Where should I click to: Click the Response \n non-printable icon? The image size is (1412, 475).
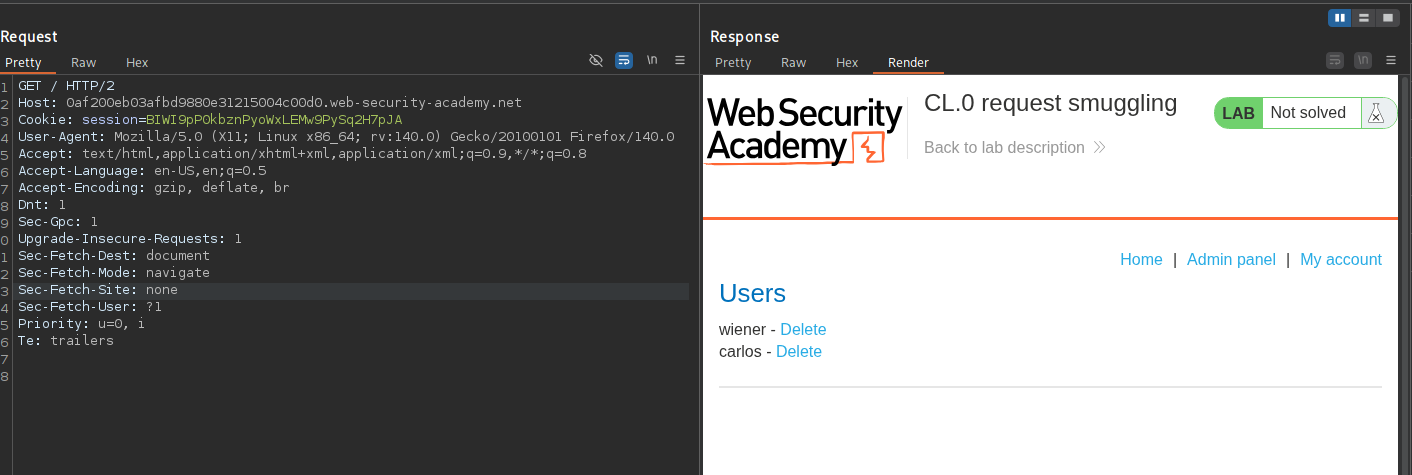point(1362,61)
